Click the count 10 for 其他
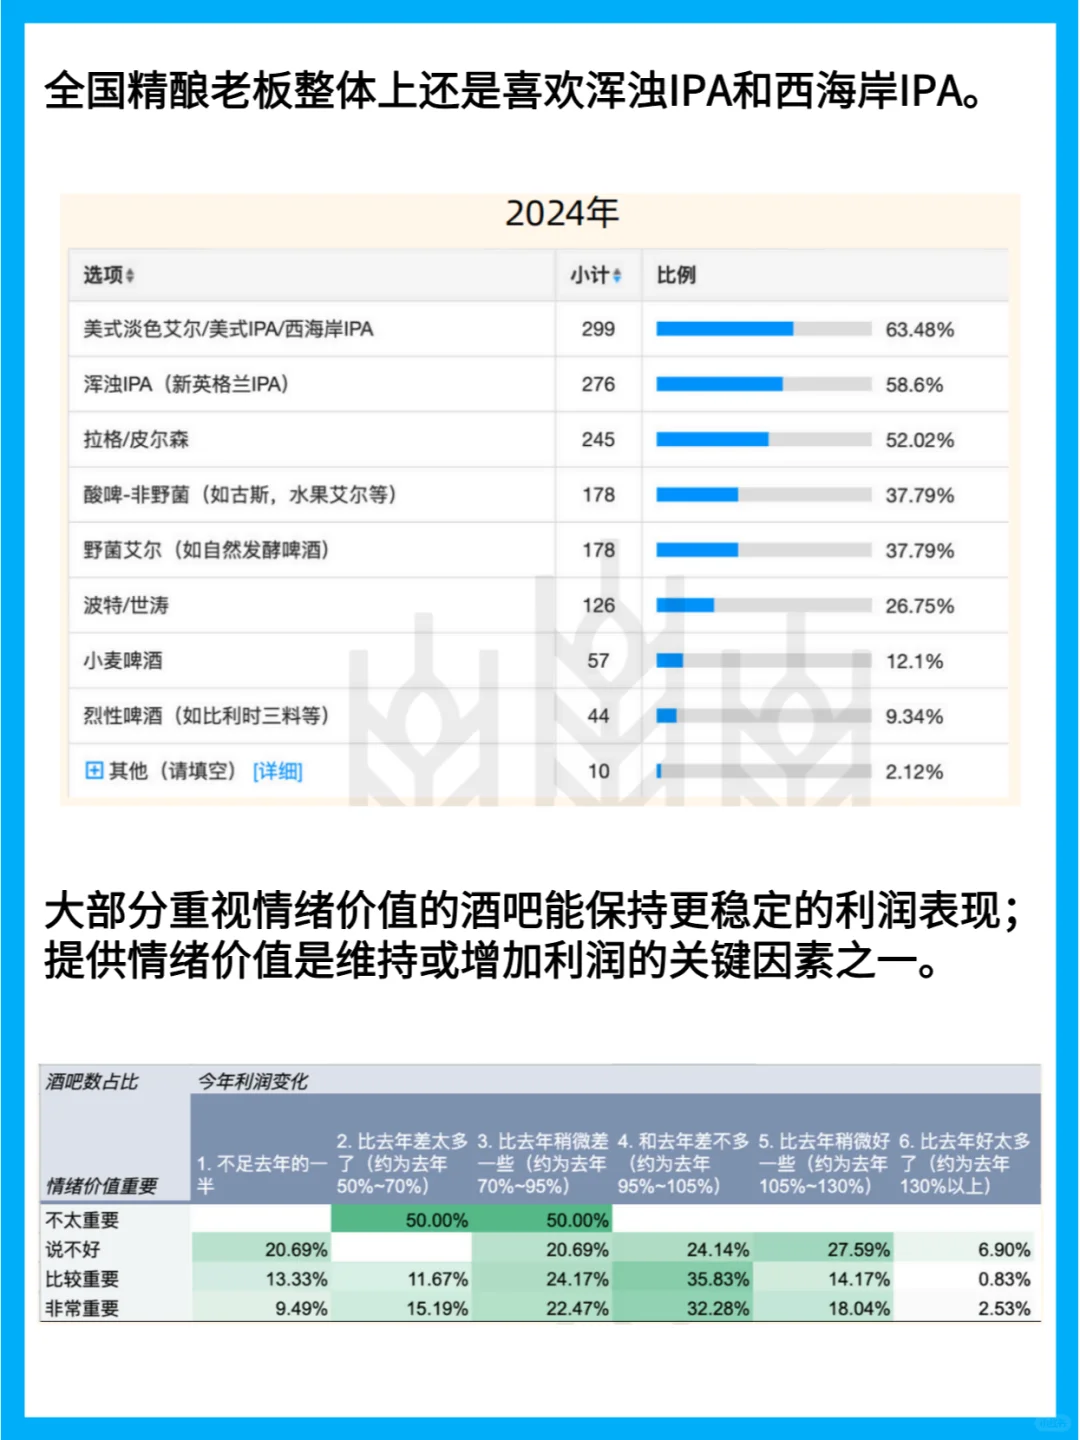 [598, 771]
